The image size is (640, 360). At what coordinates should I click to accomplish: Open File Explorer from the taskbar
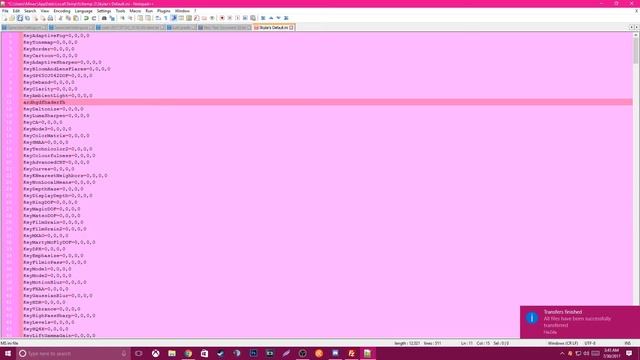(172, 353)
